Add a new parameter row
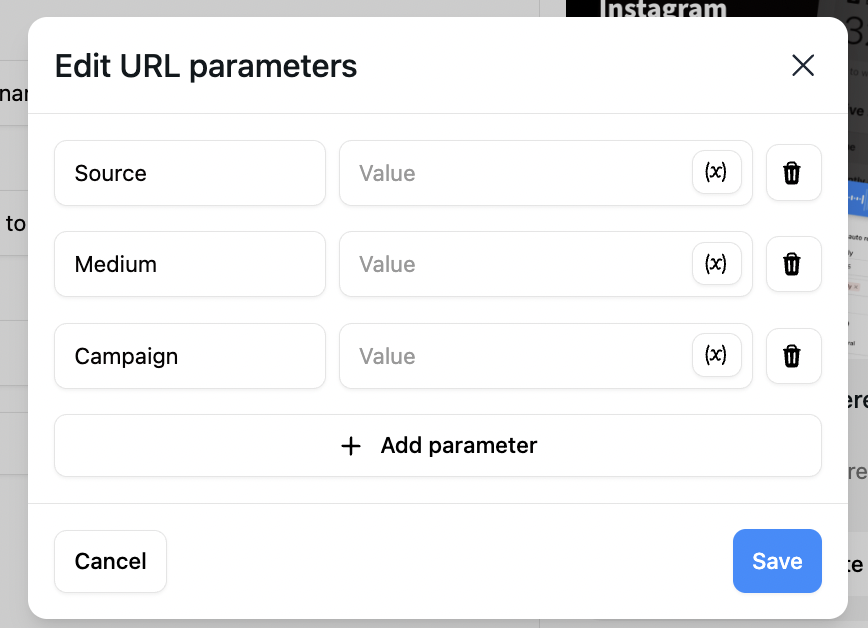Image resolution: width=868 pixels, height=628 pixels. point(438,445)
